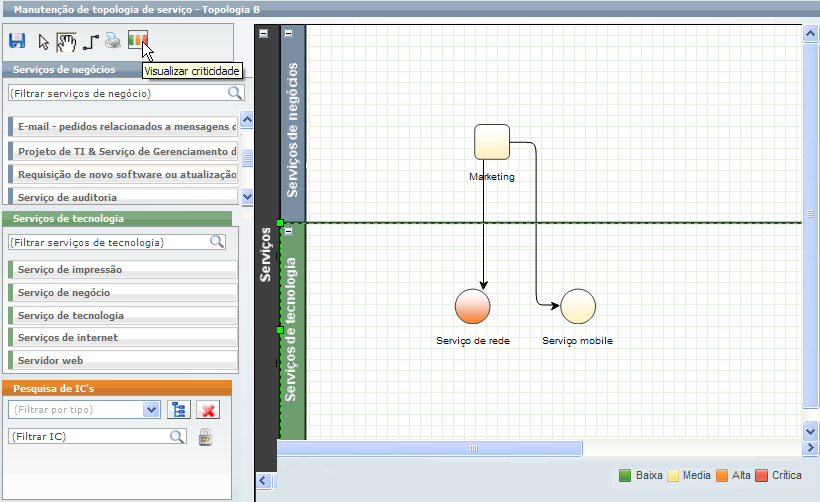
Task: Click the orange Alta legend swatch
Action: click(x=722, y=475)
